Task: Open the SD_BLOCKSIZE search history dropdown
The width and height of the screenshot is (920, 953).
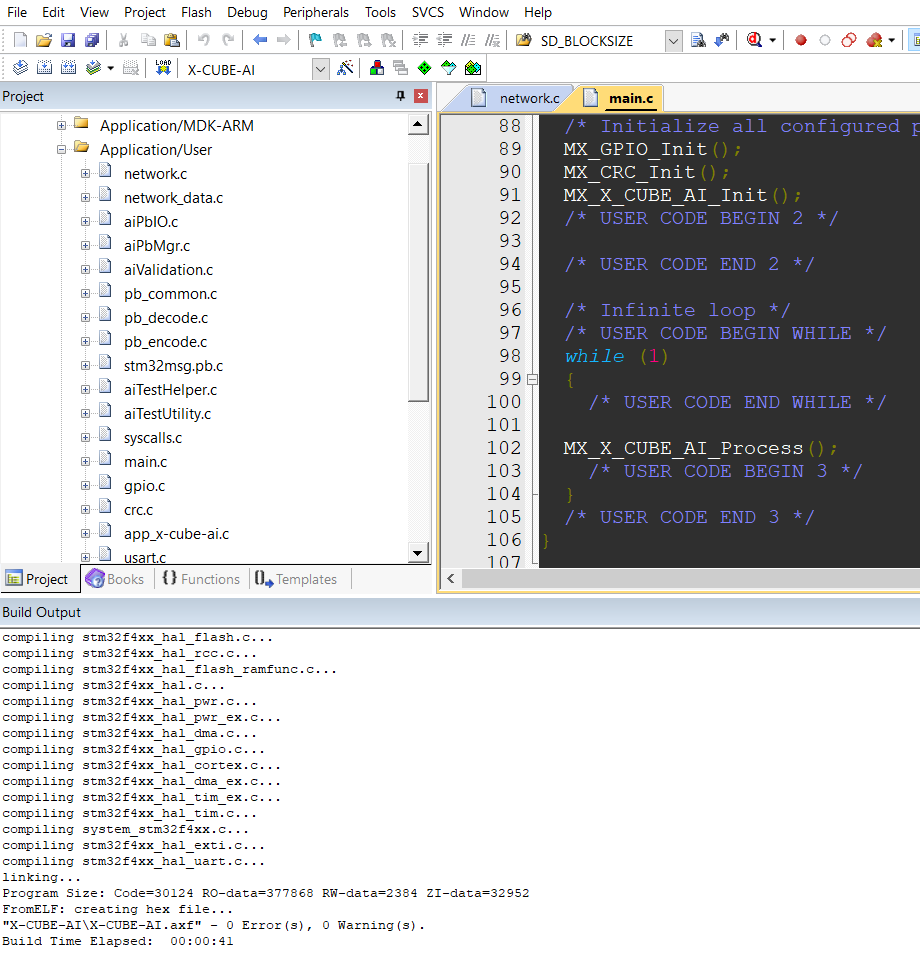Action: coord(673,41)
